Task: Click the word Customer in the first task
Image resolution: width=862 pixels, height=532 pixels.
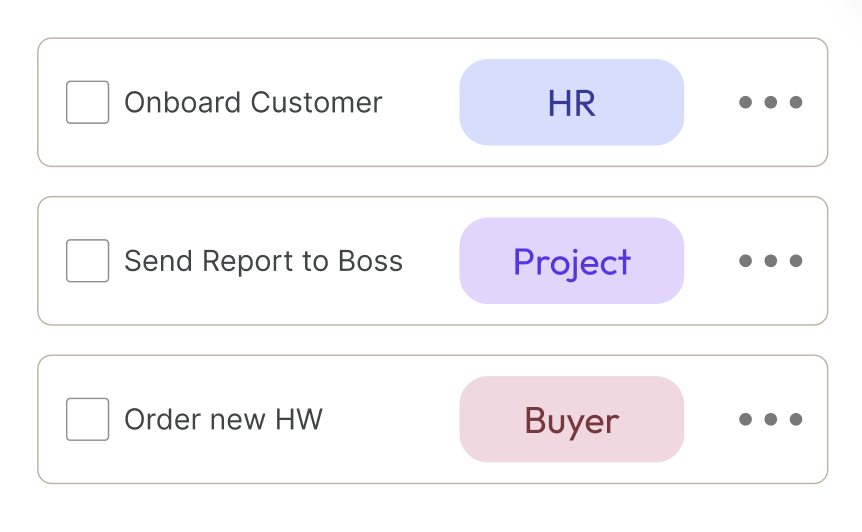Action: tap(316, 103)
